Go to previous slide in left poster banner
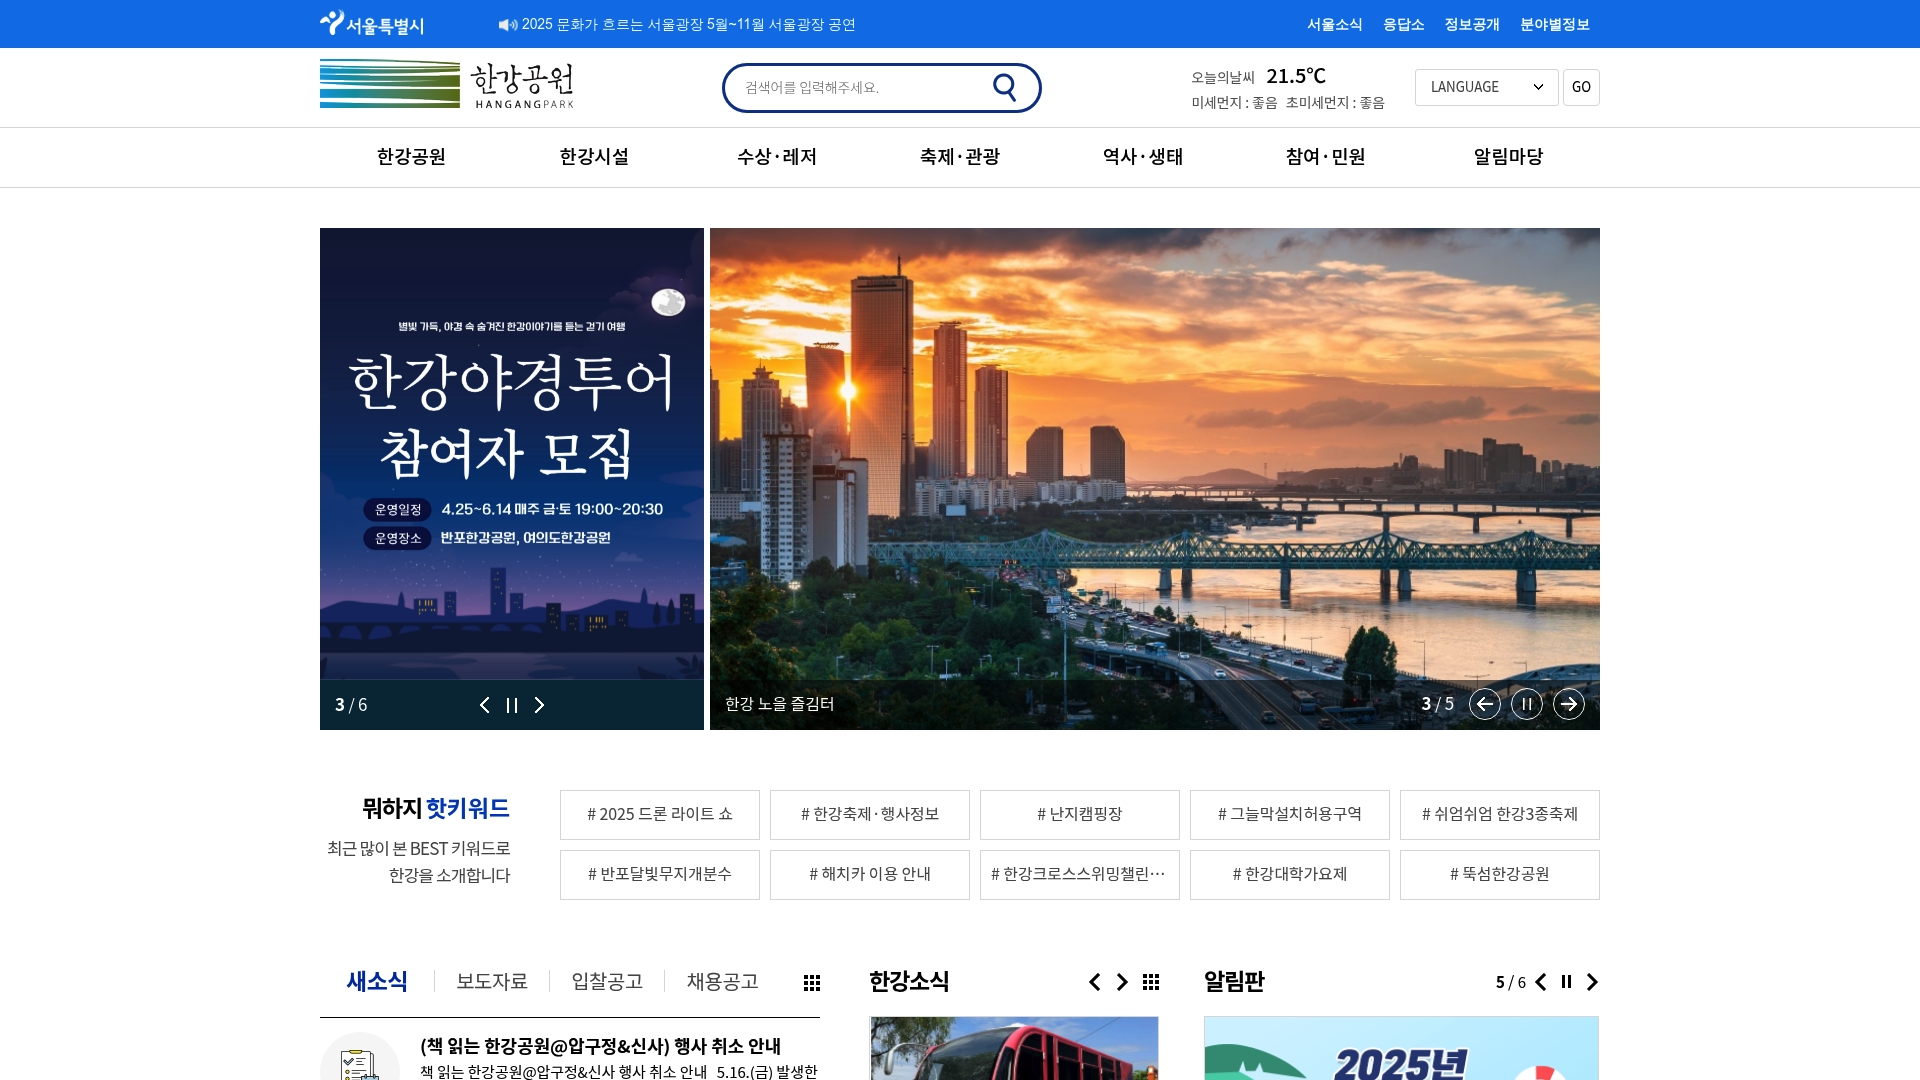 pyautogui.click(x=485, y=705)
